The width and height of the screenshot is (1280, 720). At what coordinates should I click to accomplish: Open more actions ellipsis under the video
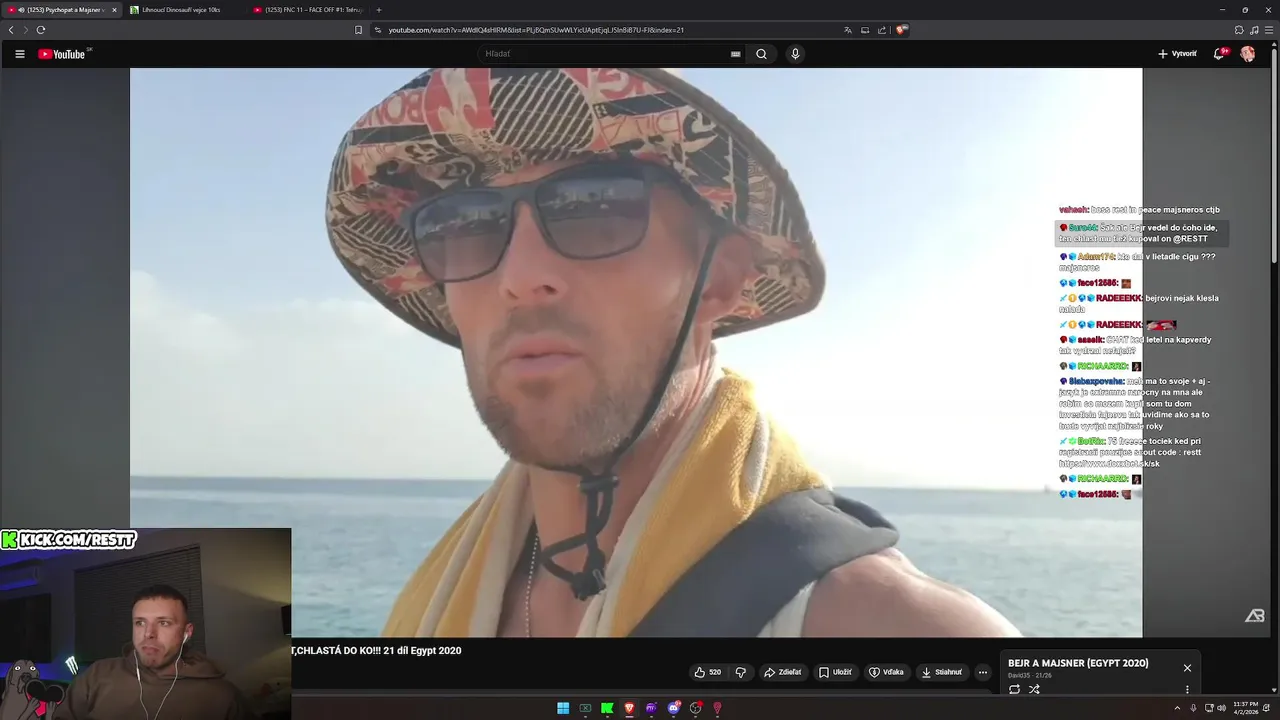(x=982, y=672)
